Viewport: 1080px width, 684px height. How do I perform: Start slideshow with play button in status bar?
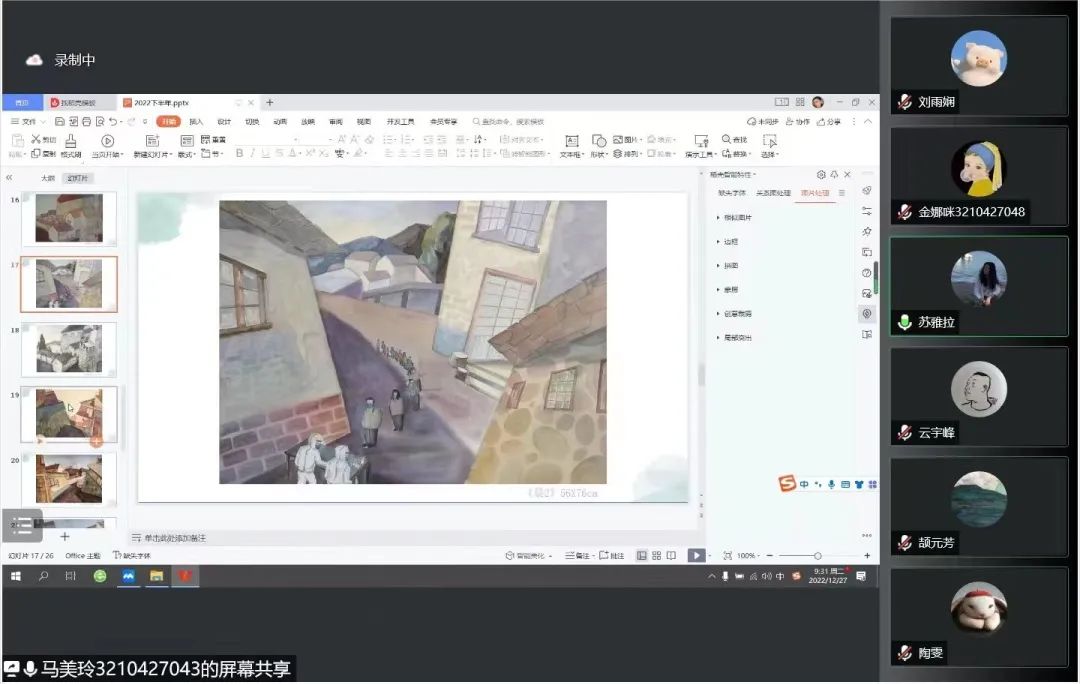[696, 555]
